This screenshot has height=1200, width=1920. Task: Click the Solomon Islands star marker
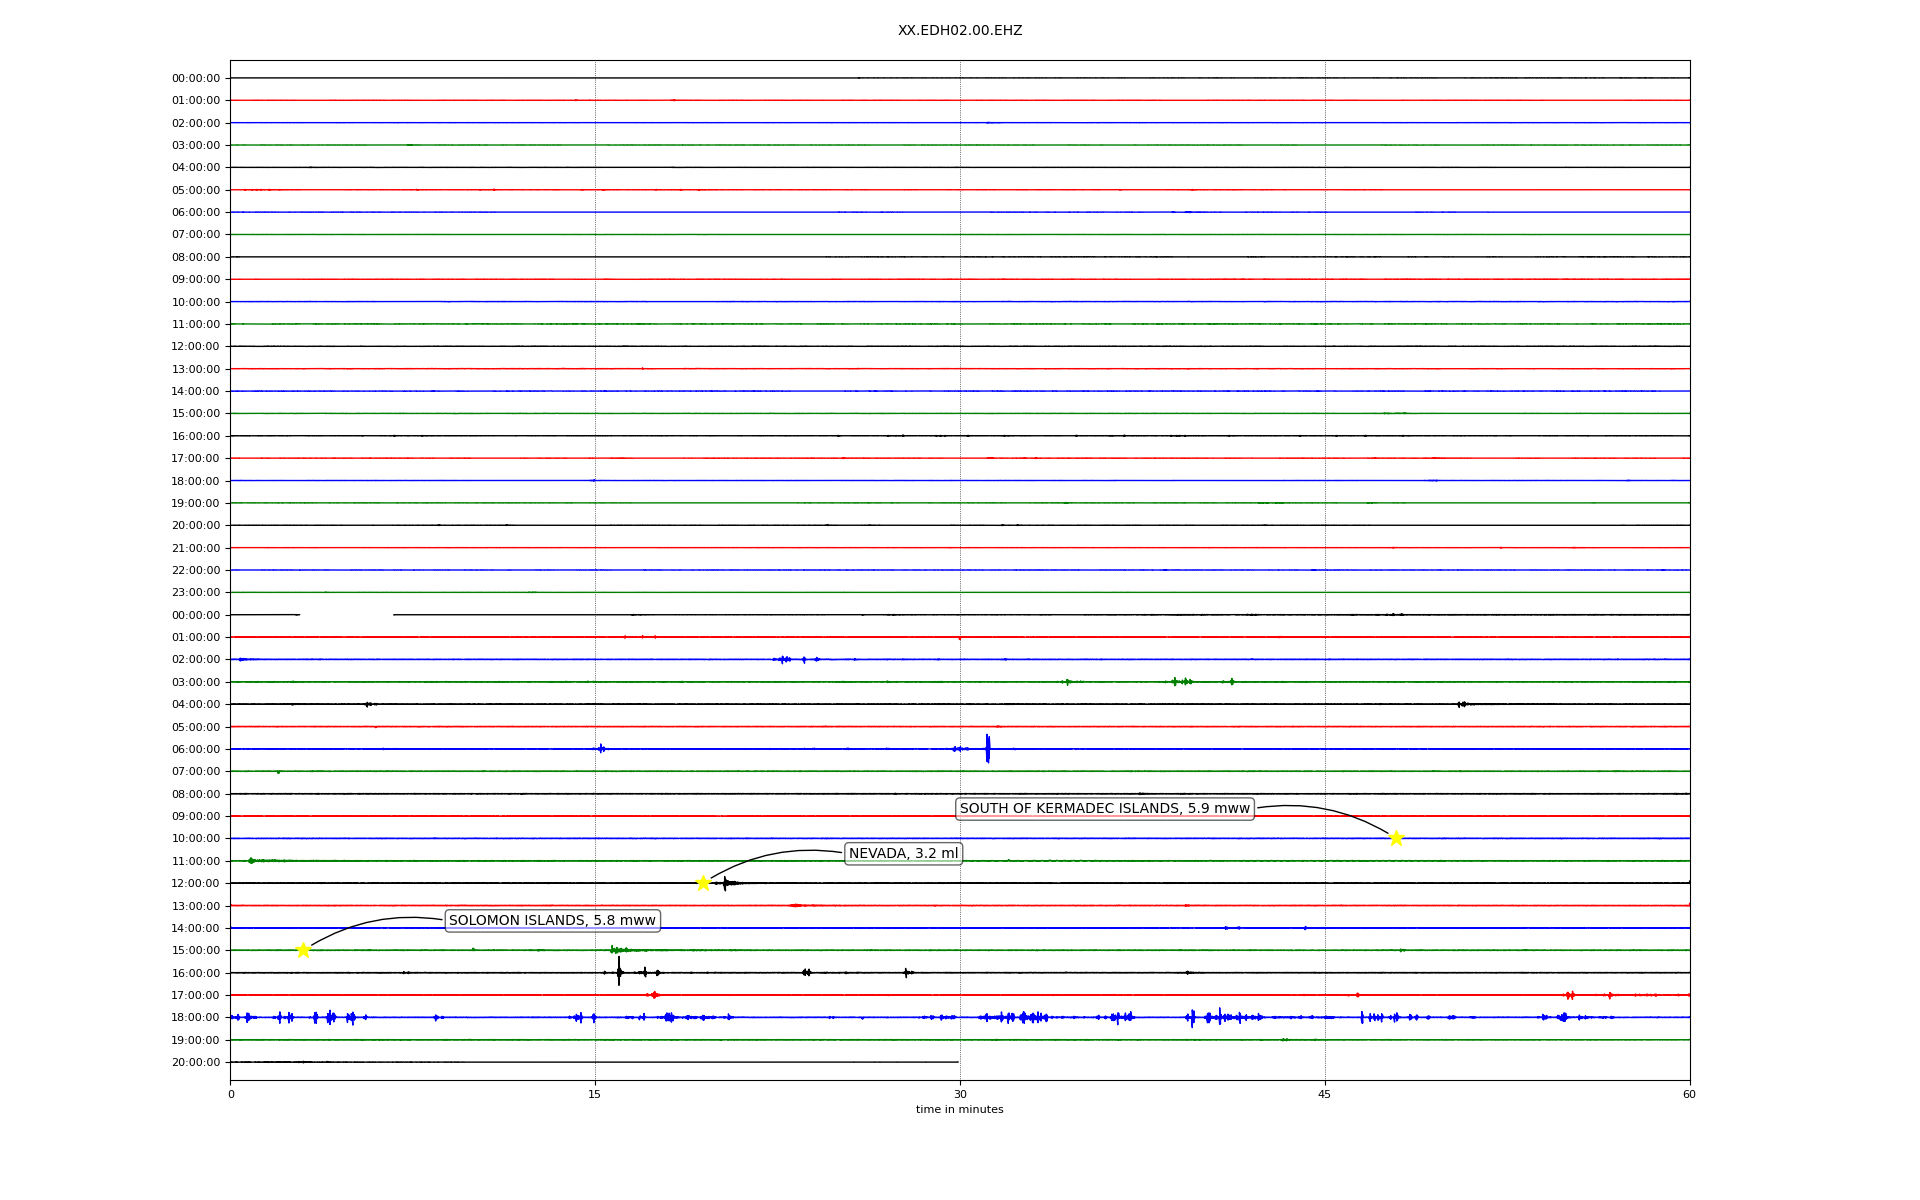click(x=303, y=950)
